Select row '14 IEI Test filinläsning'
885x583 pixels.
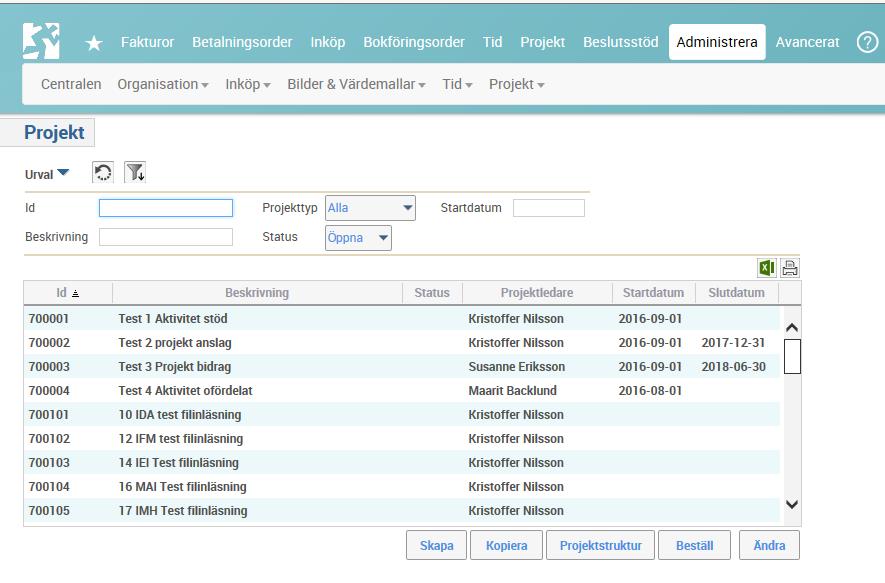tap(402, 463)
